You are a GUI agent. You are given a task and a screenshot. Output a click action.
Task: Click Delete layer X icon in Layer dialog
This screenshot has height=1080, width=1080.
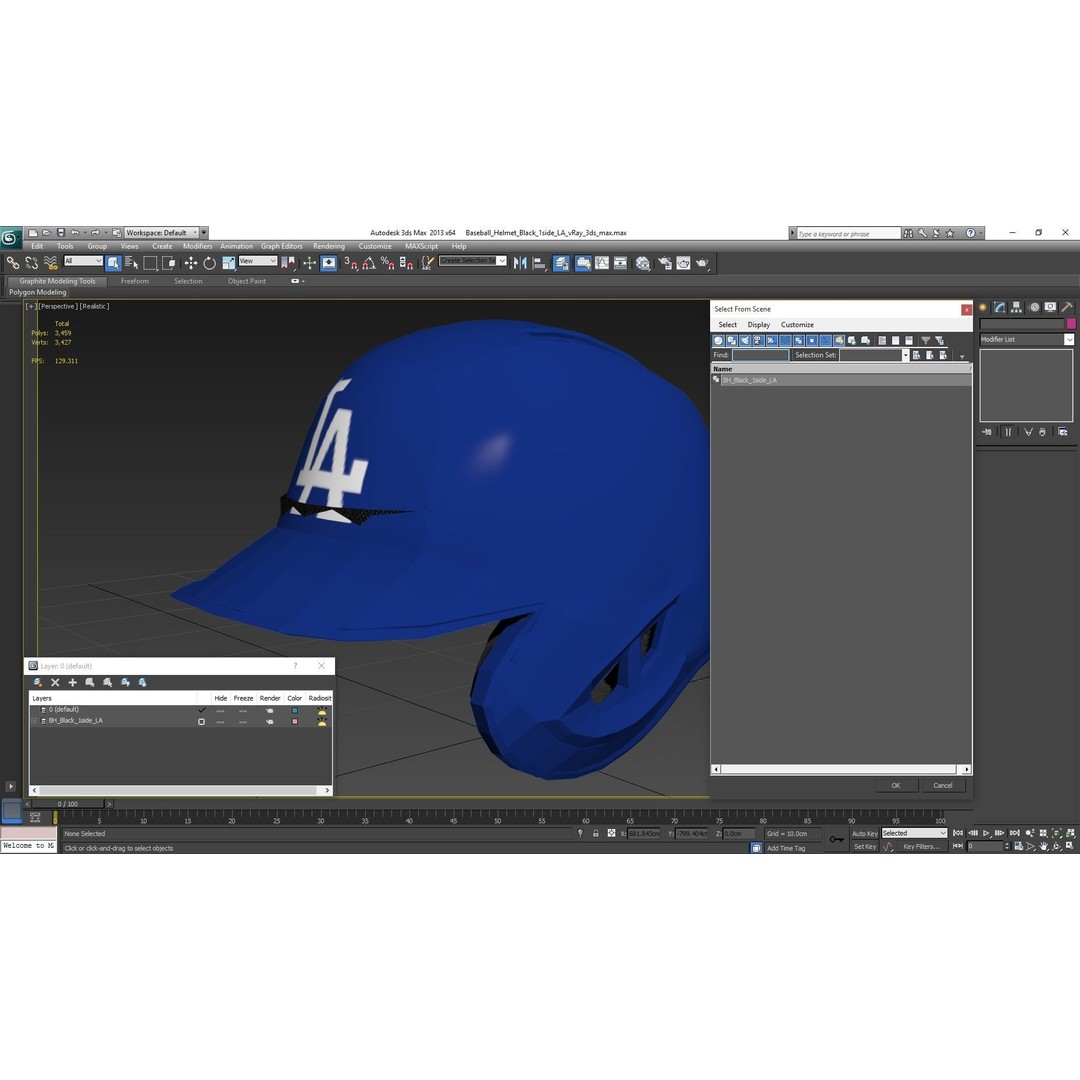point(55,682)
